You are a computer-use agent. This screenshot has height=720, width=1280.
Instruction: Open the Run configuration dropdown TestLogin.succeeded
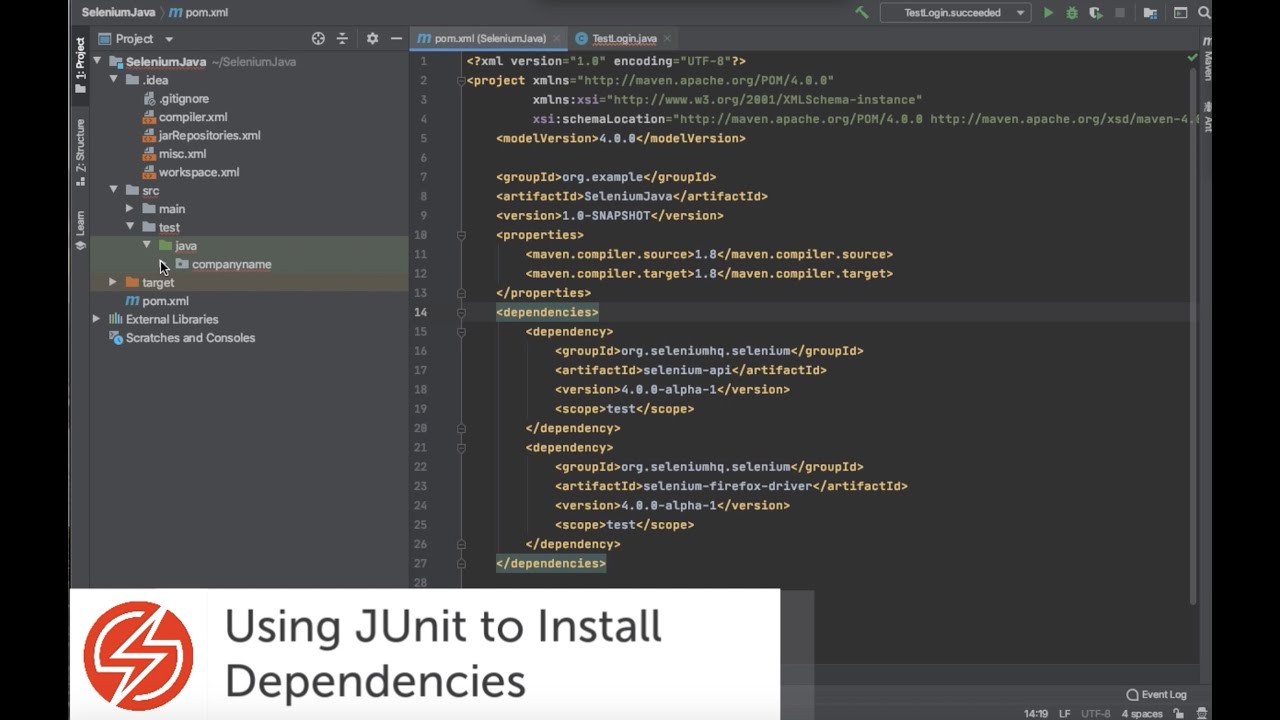pyautogui.click(x=954, y=13)
